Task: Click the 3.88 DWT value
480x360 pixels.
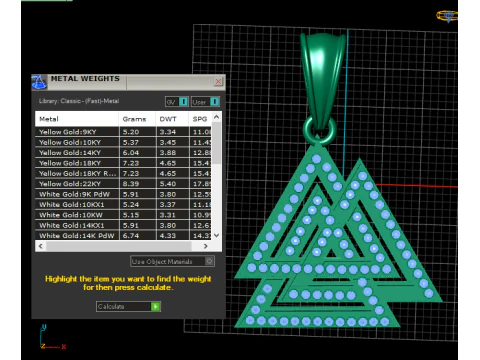Action: [168, 153]
